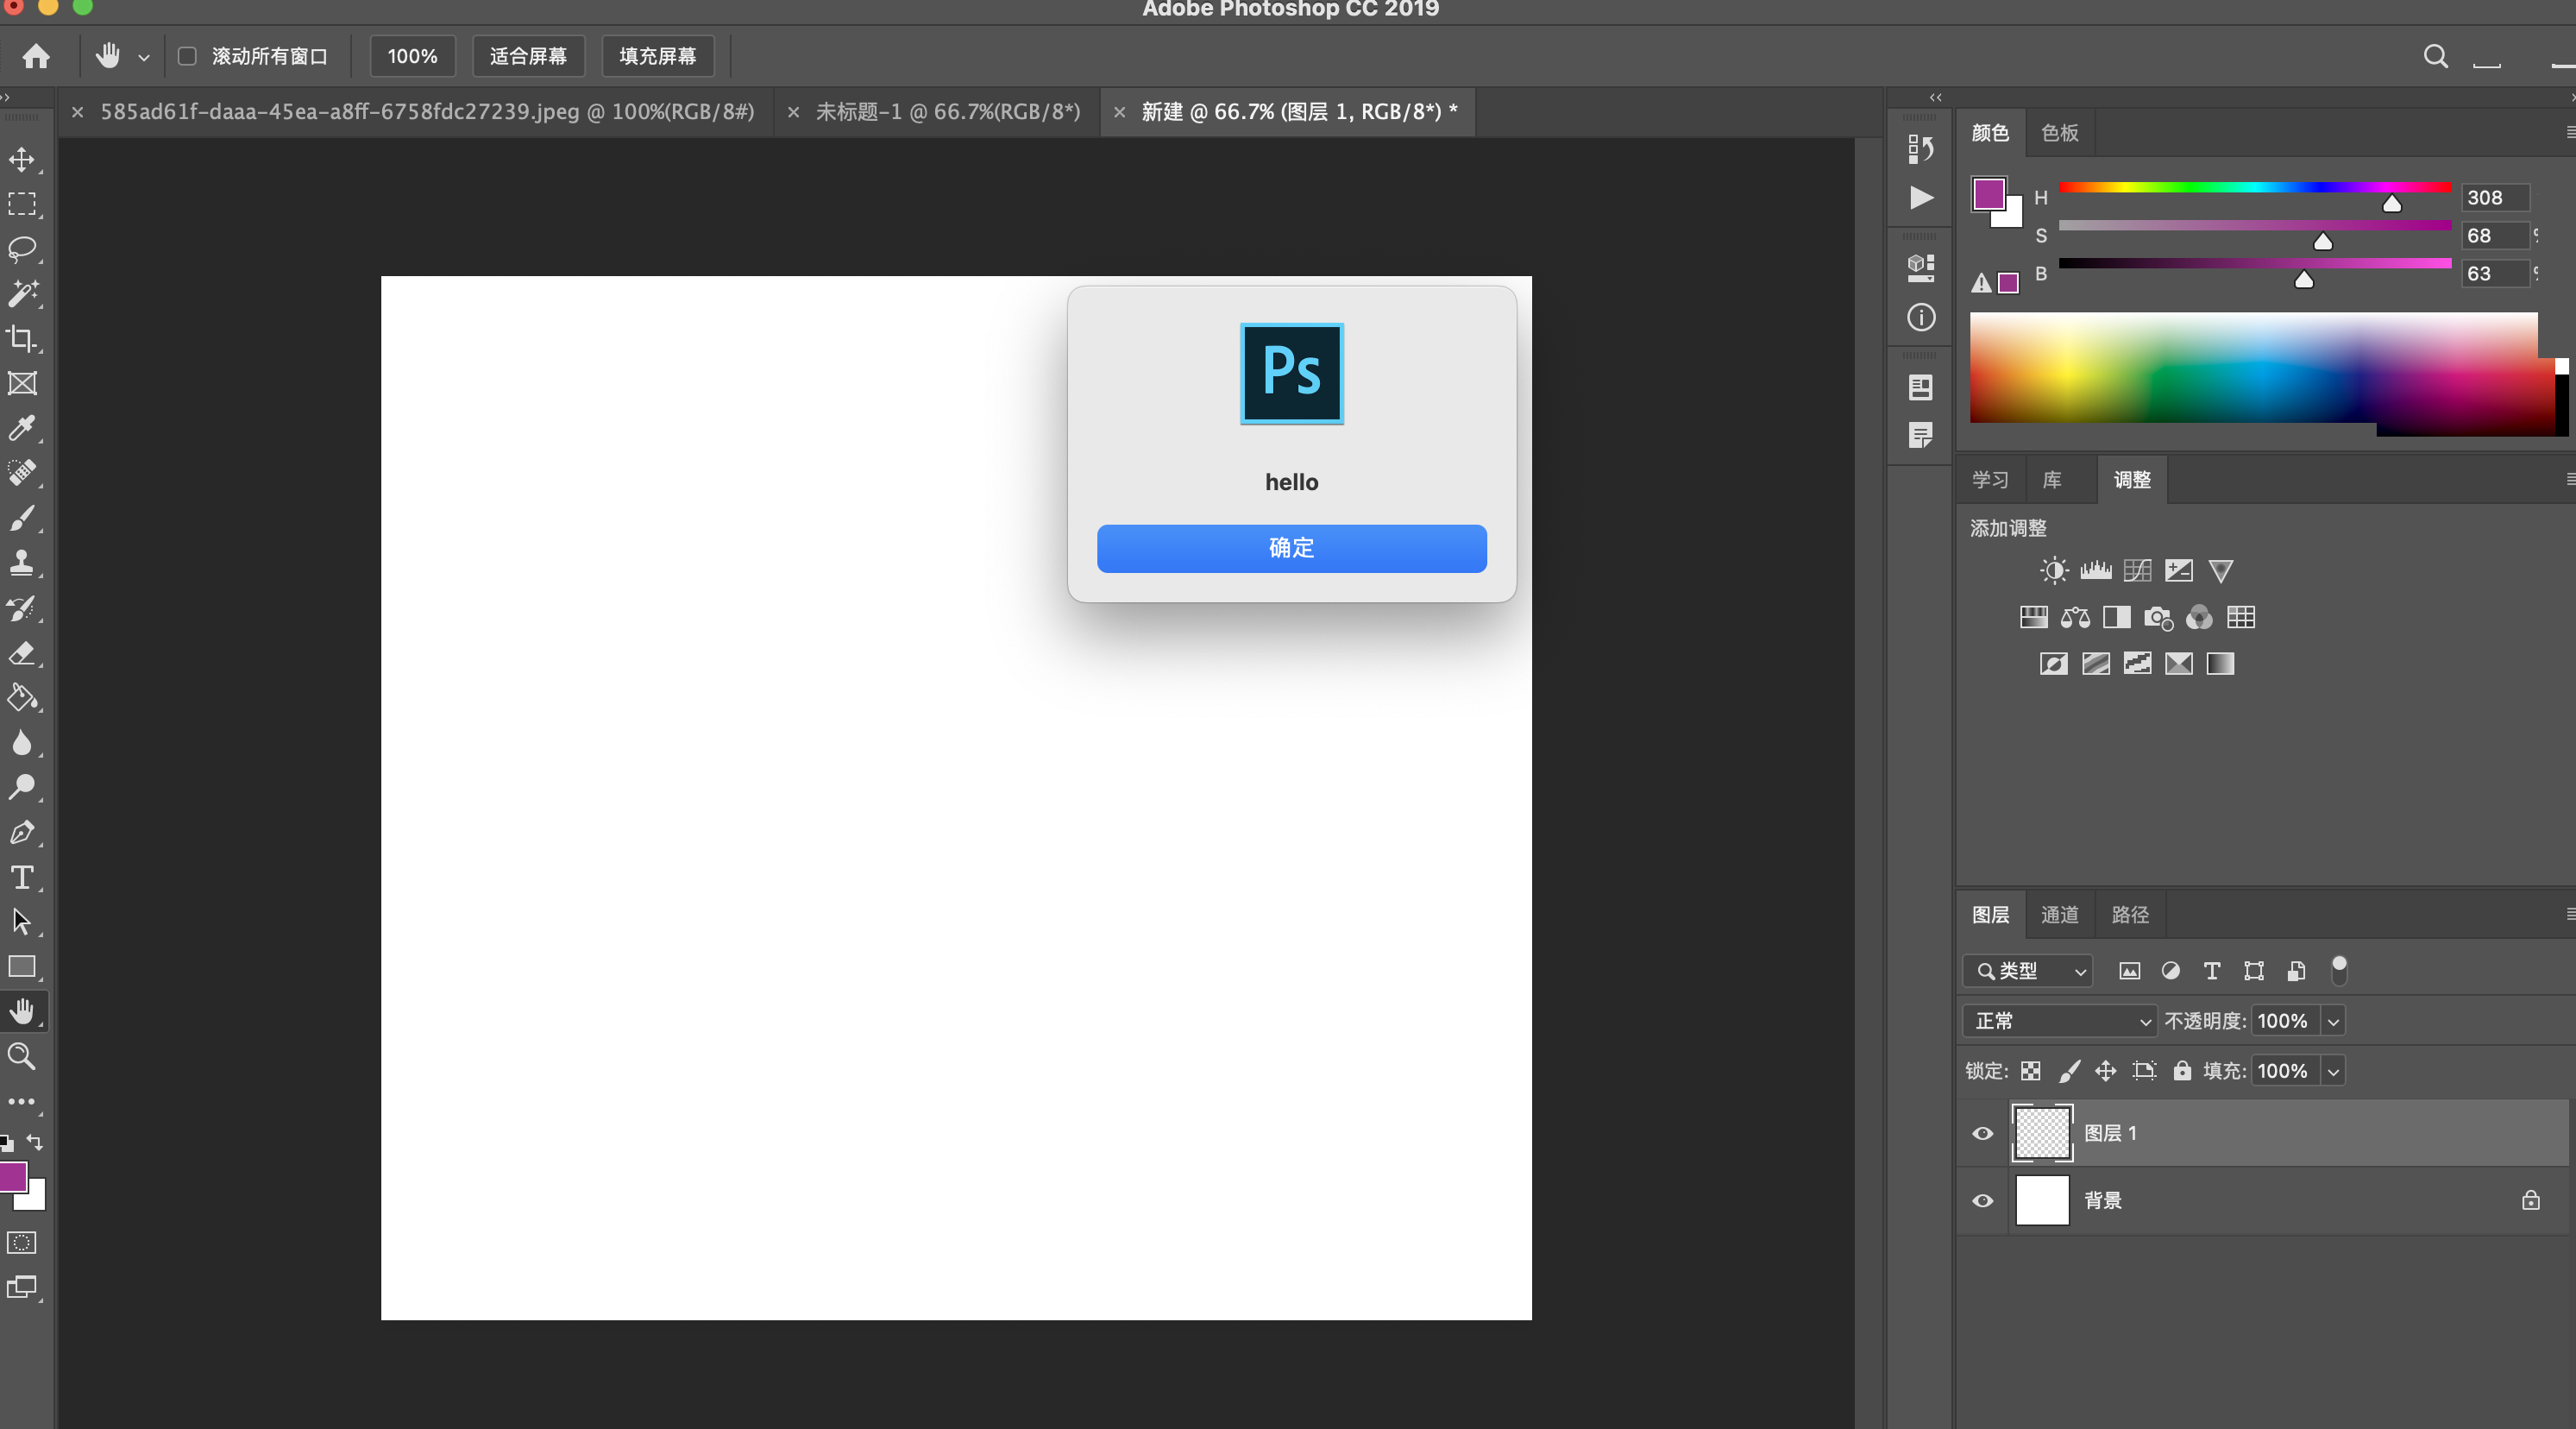
Task: Switch to the 学习 tab
Action: tap(1990, 480)
